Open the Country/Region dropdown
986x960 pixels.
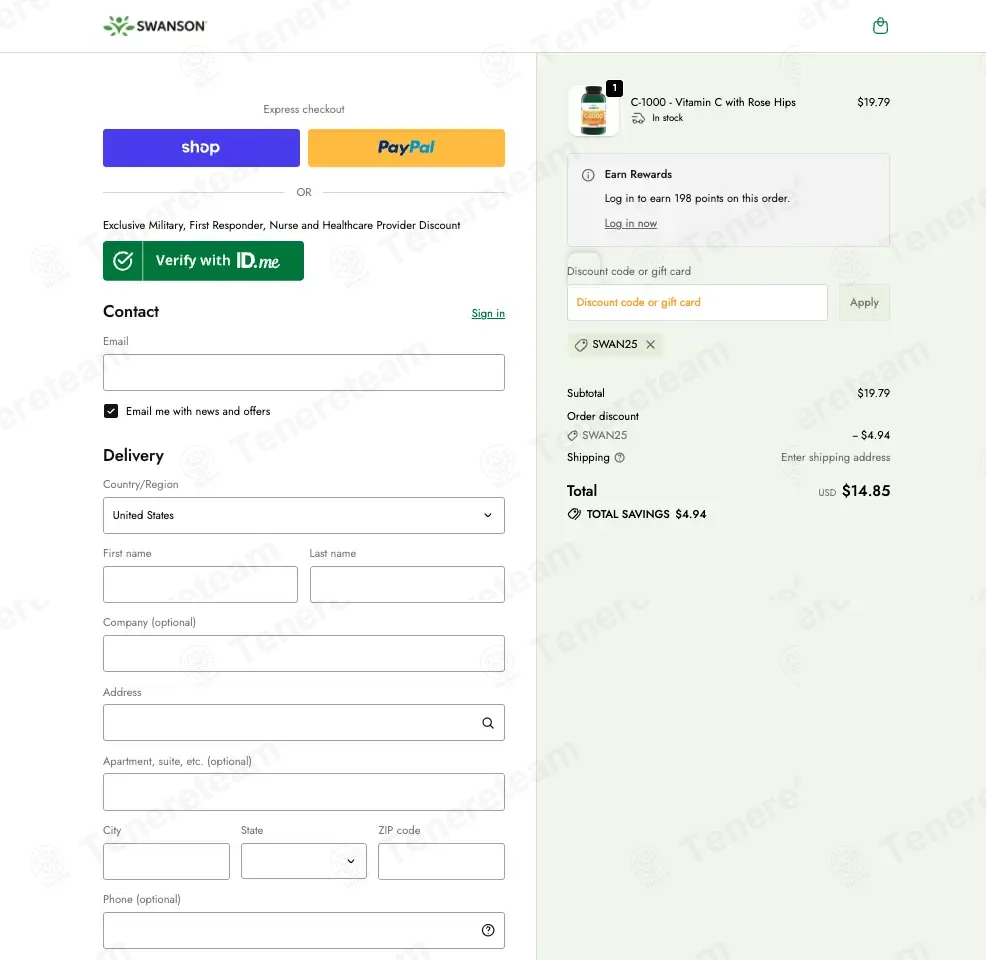(304, 516)
